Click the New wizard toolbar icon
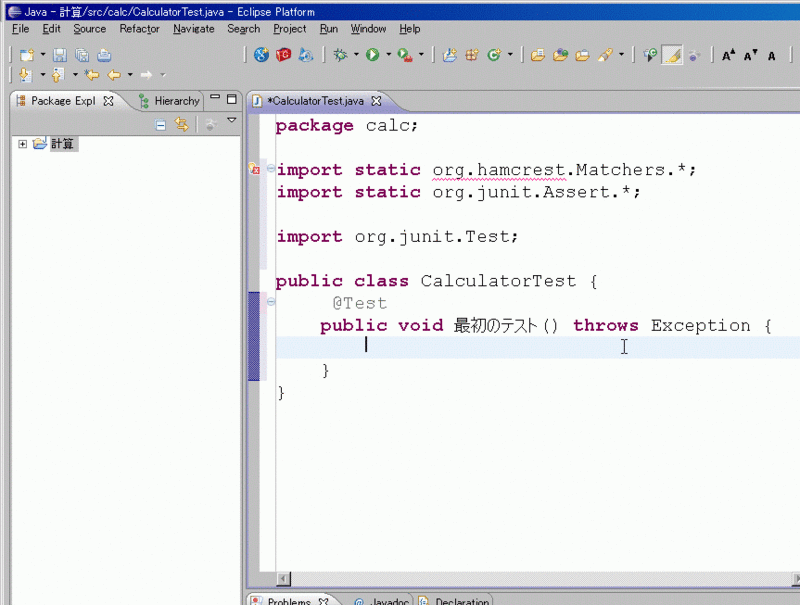 coord(27,55)
